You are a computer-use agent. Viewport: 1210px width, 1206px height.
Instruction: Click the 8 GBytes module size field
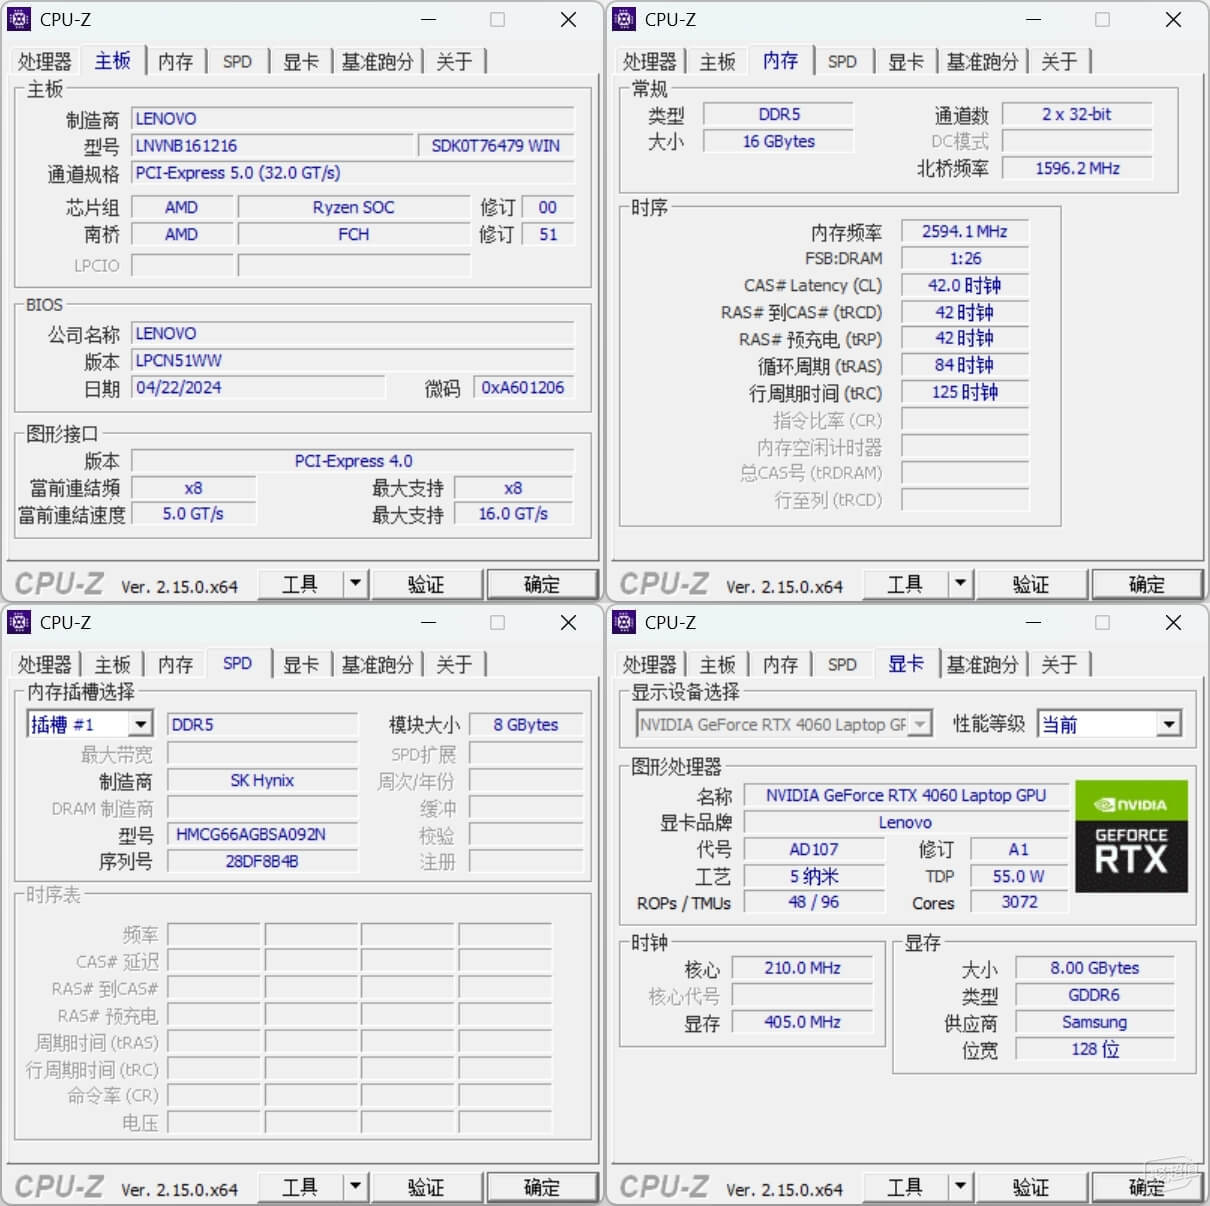525,724
